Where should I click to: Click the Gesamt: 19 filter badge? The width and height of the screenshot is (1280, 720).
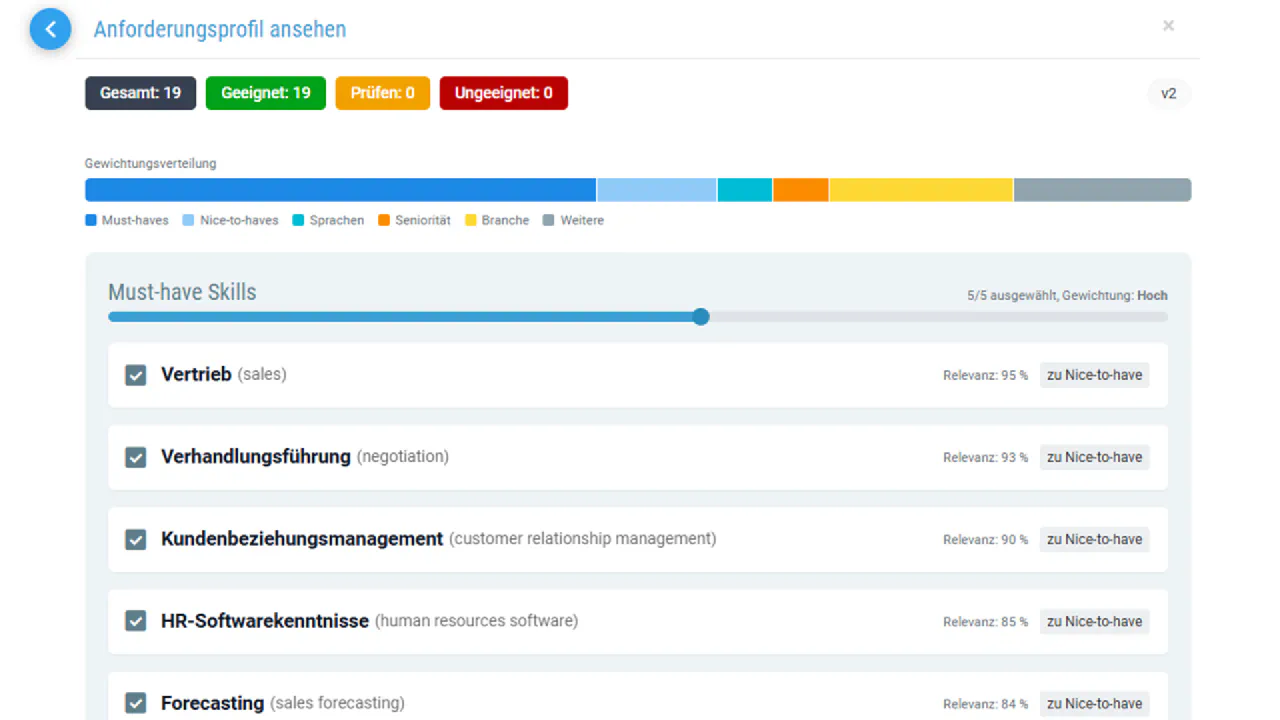[140, 93]
